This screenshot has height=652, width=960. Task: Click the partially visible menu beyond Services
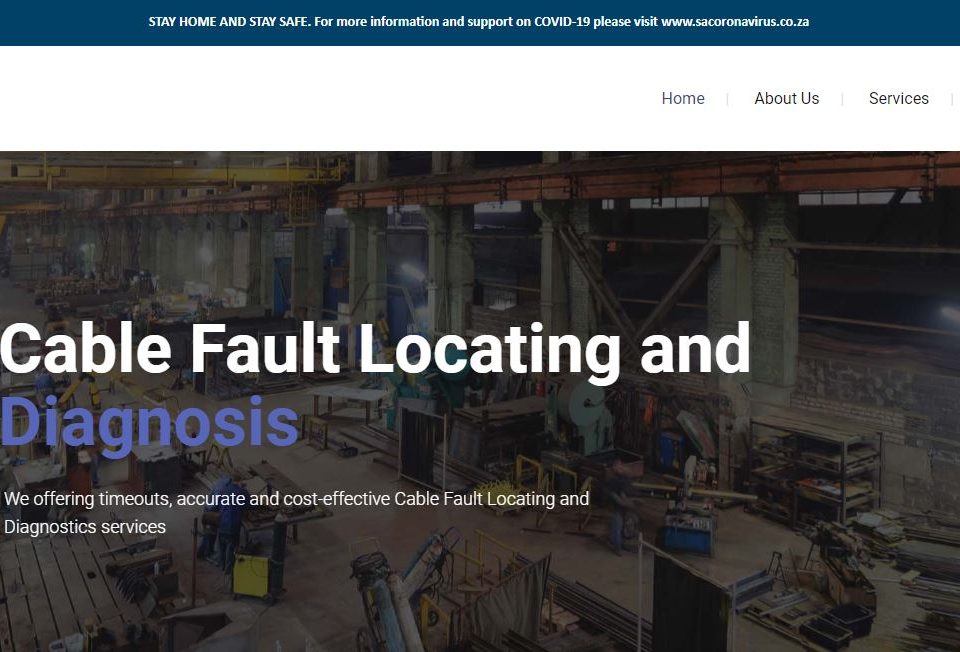click(956, 98)
